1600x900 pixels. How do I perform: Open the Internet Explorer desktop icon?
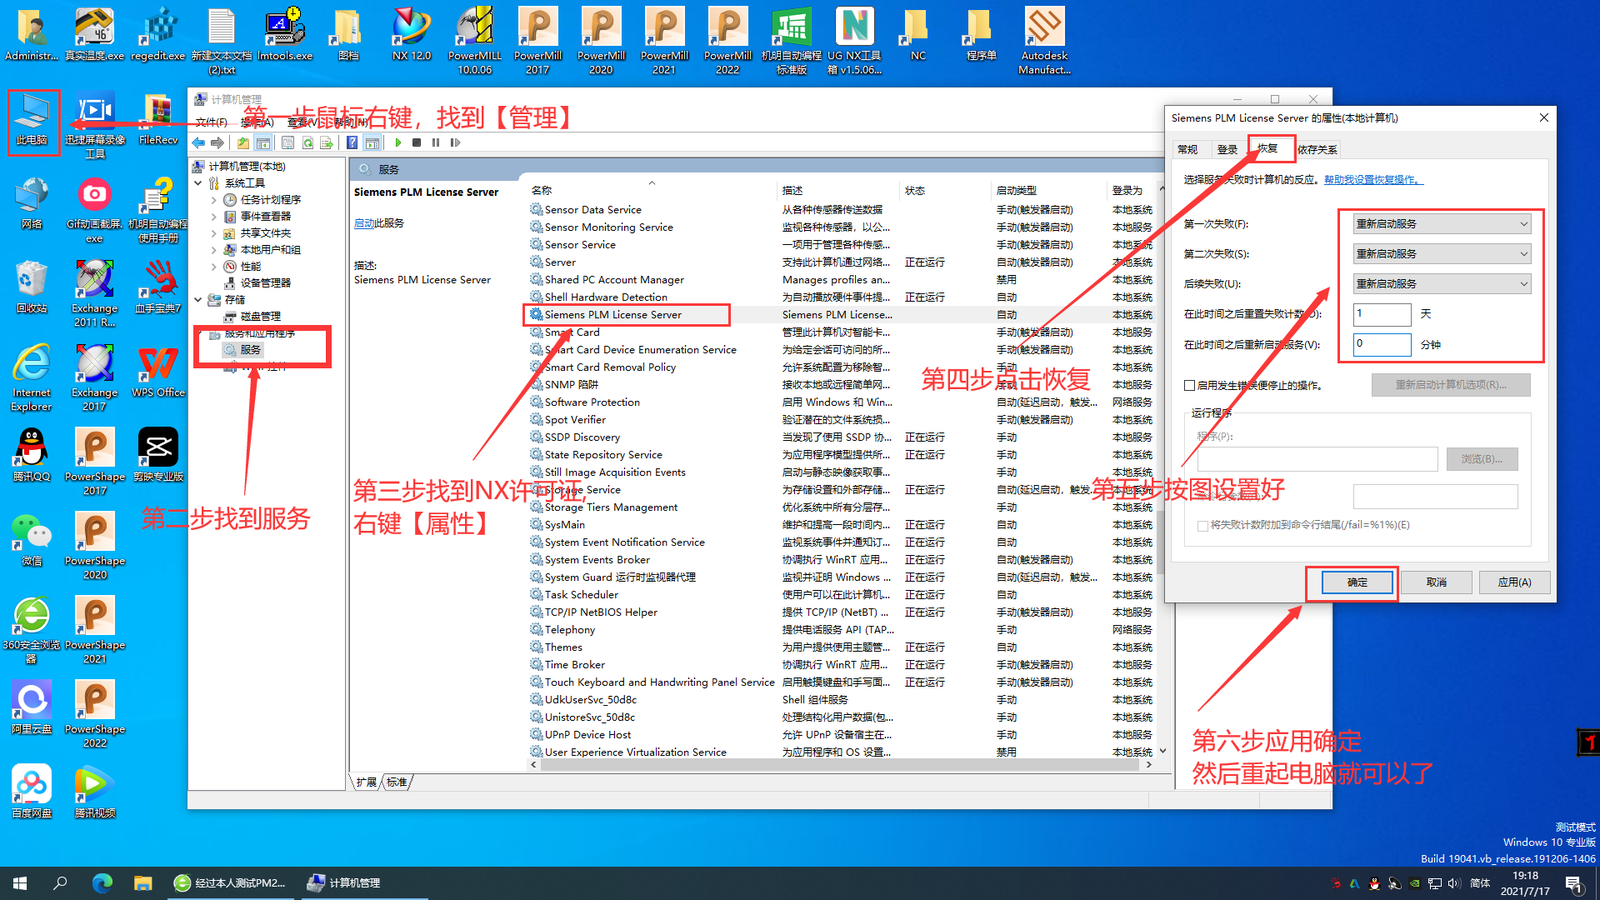(32, 378)
